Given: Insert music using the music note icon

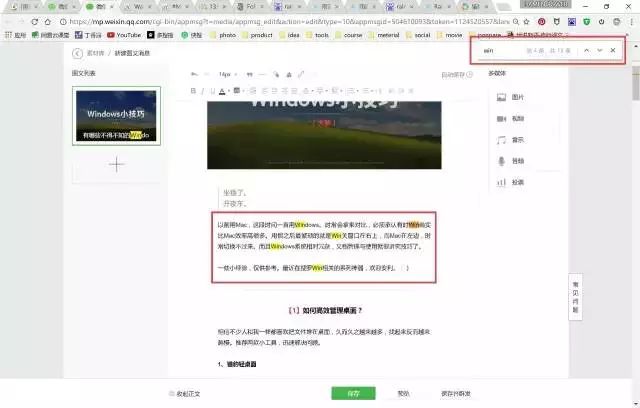Looking at the screenshot, I should pos(510,140).
